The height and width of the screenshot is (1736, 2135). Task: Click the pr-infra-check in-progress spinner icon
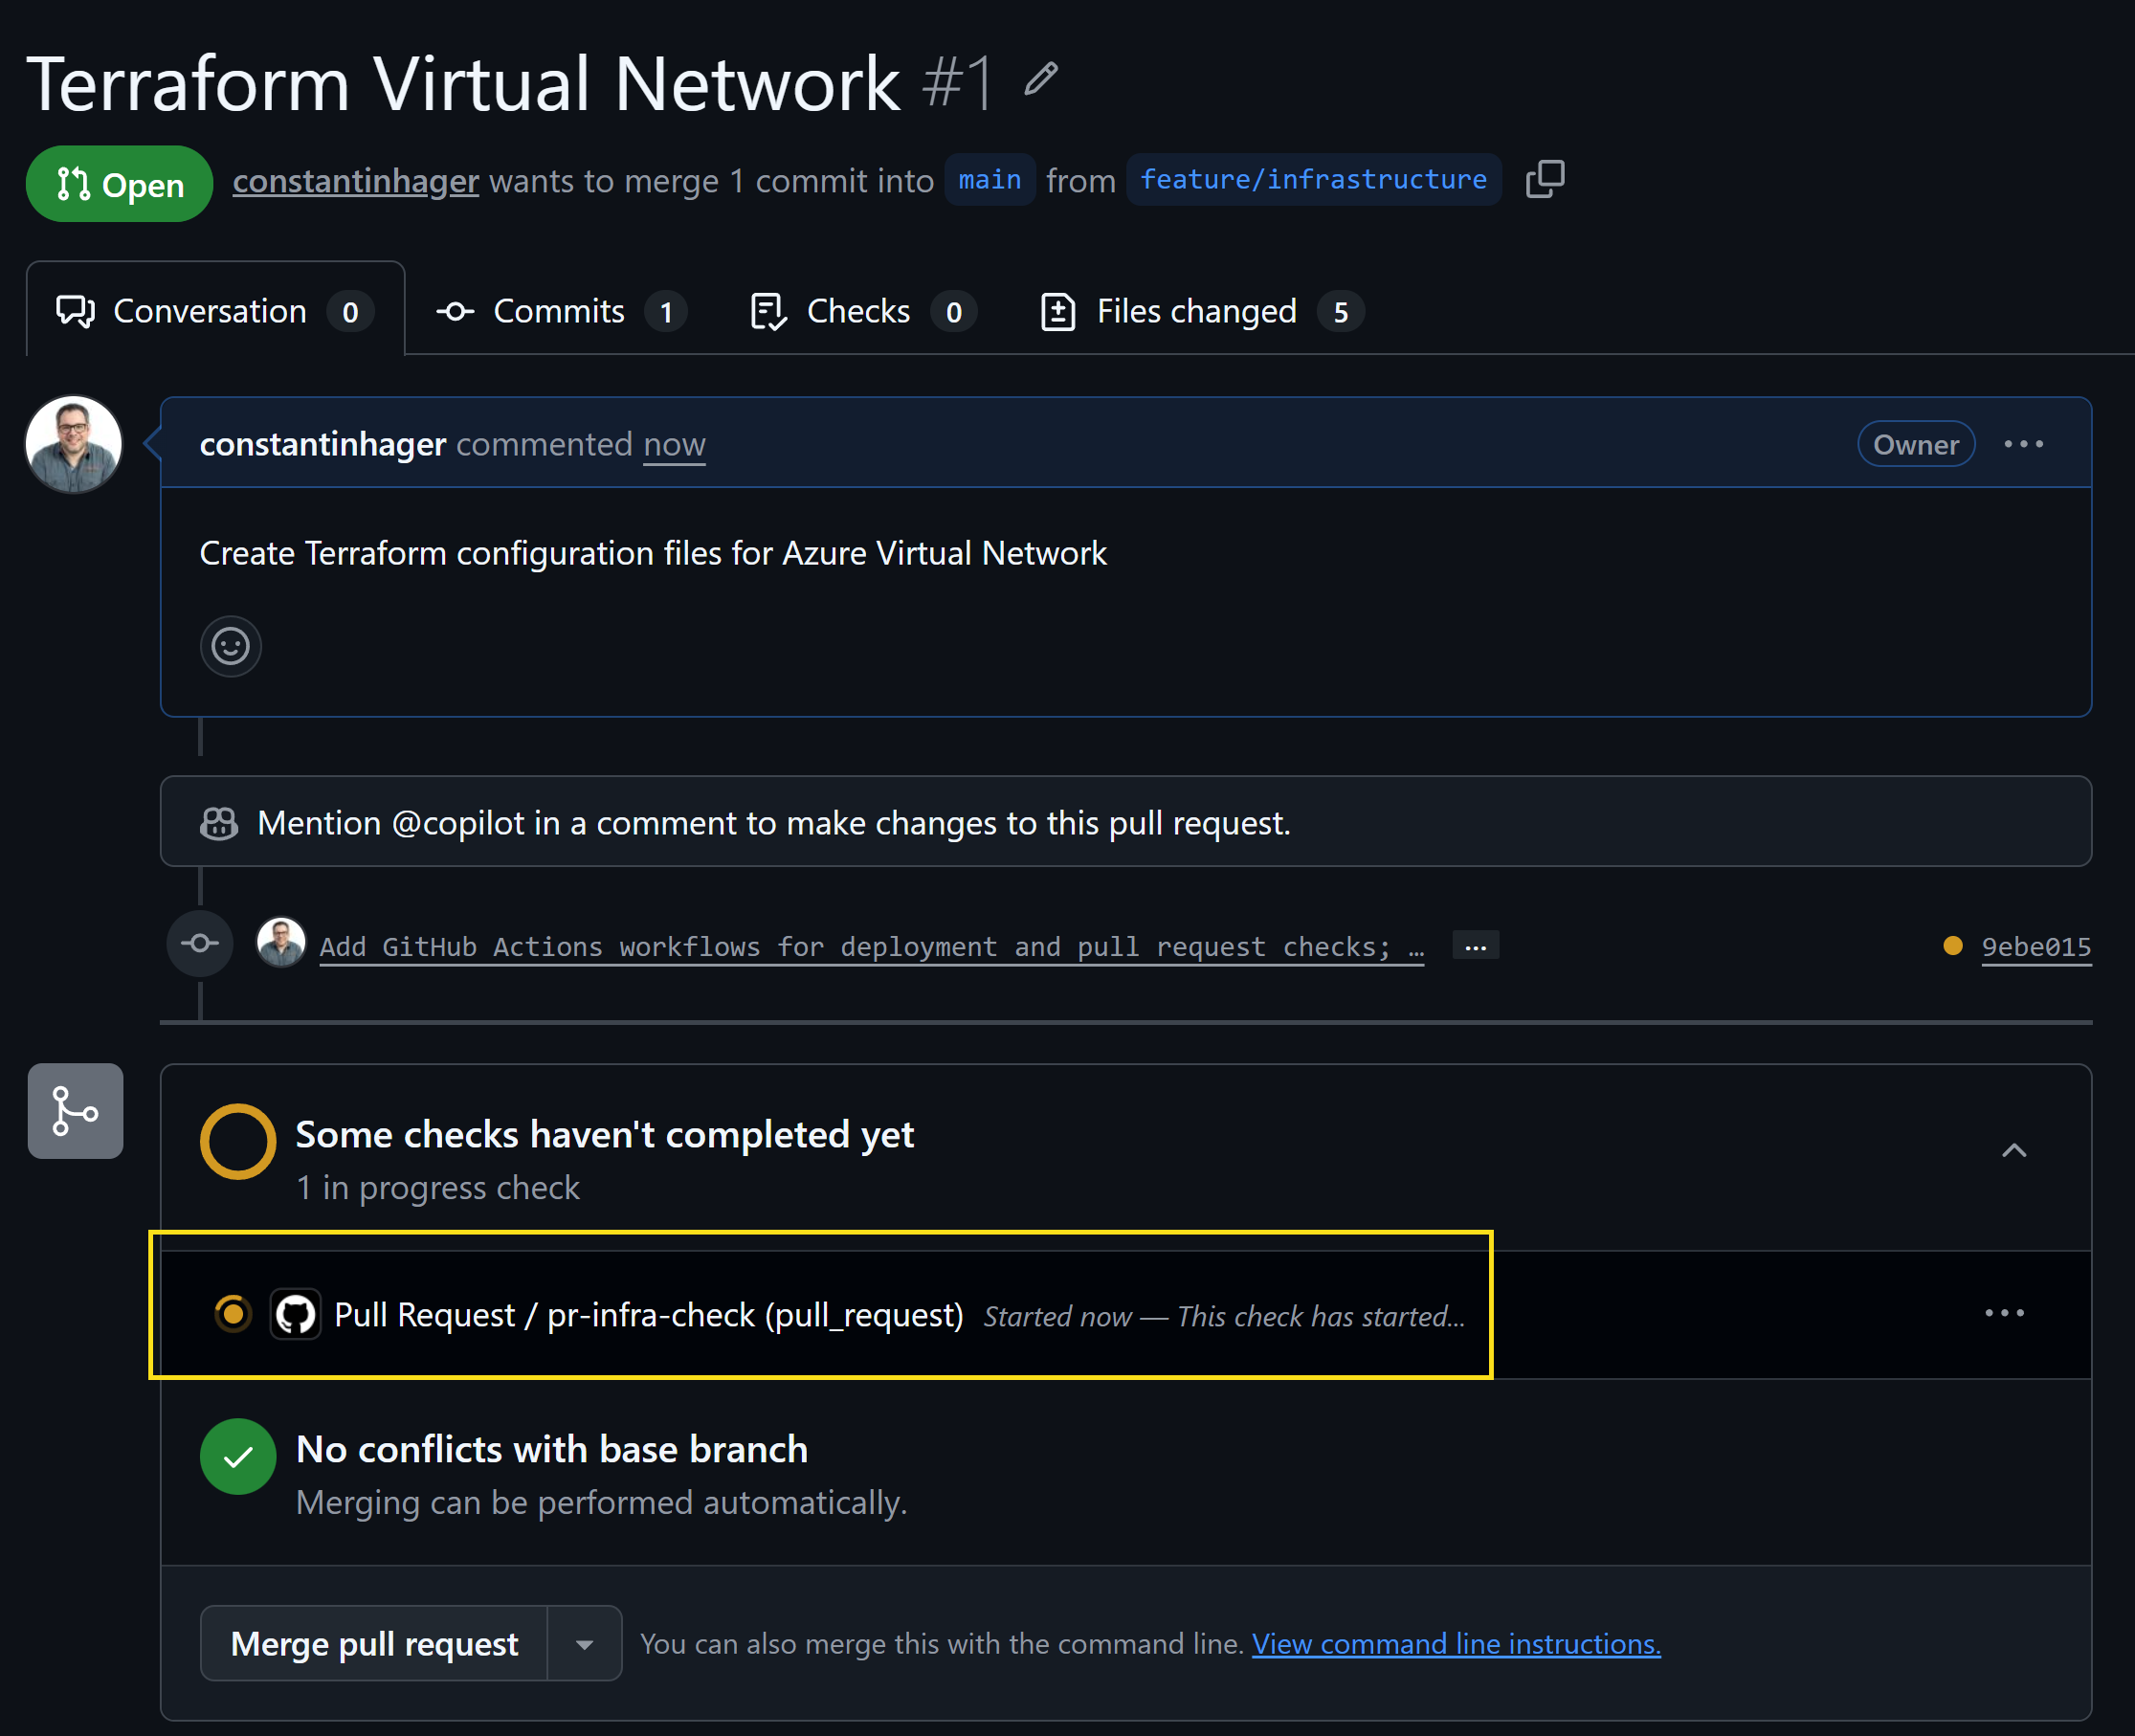233,1313
